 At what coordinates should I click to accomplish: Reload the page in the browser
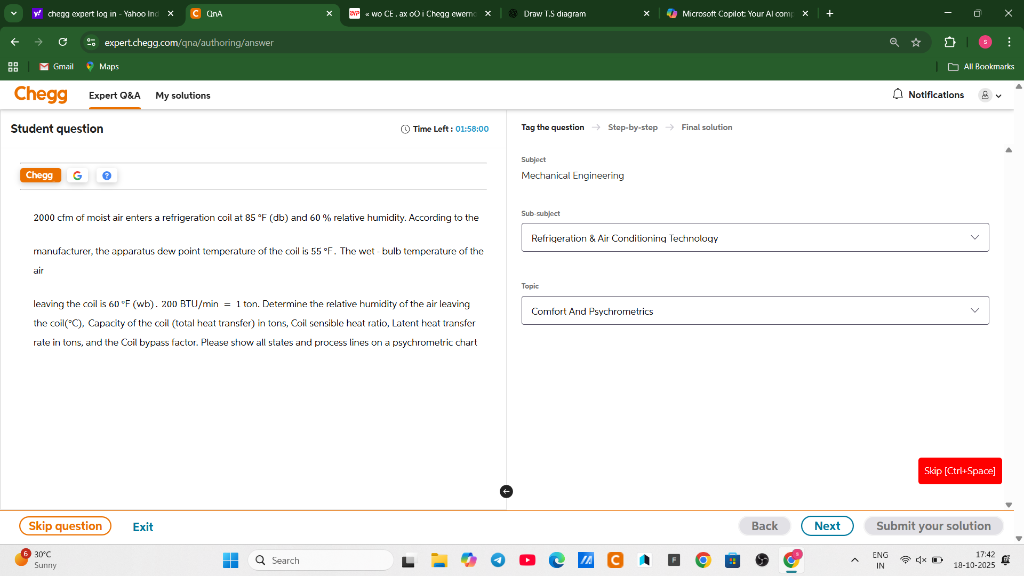(63, 42)
